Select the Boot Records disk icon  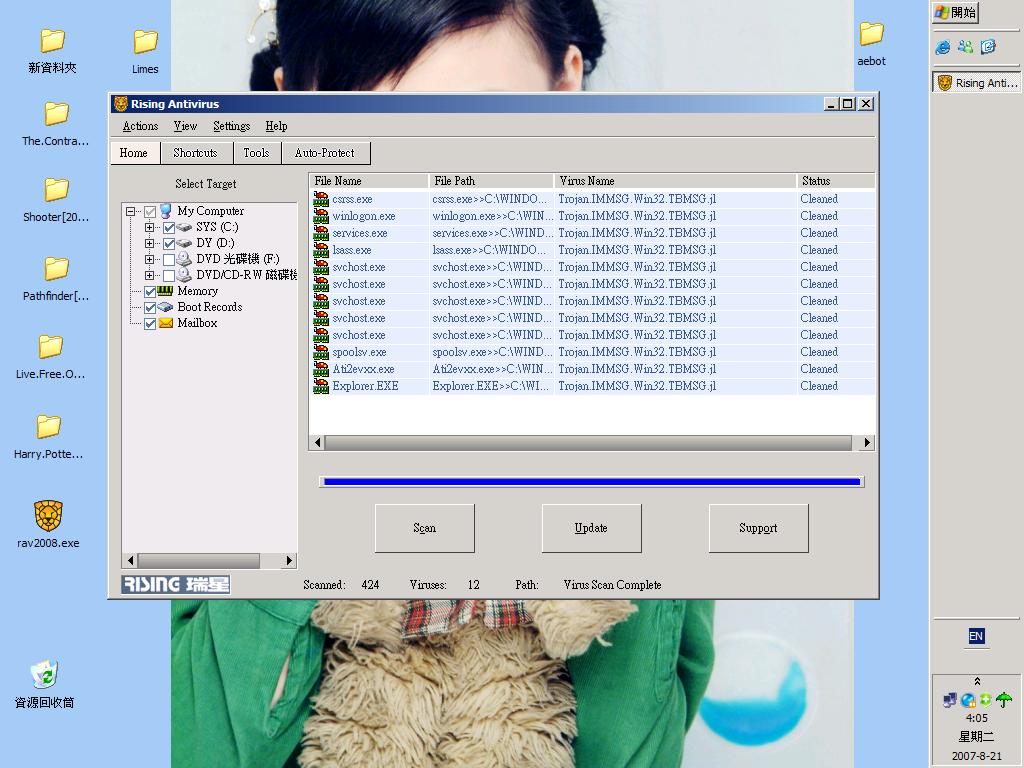click(166, 307)
